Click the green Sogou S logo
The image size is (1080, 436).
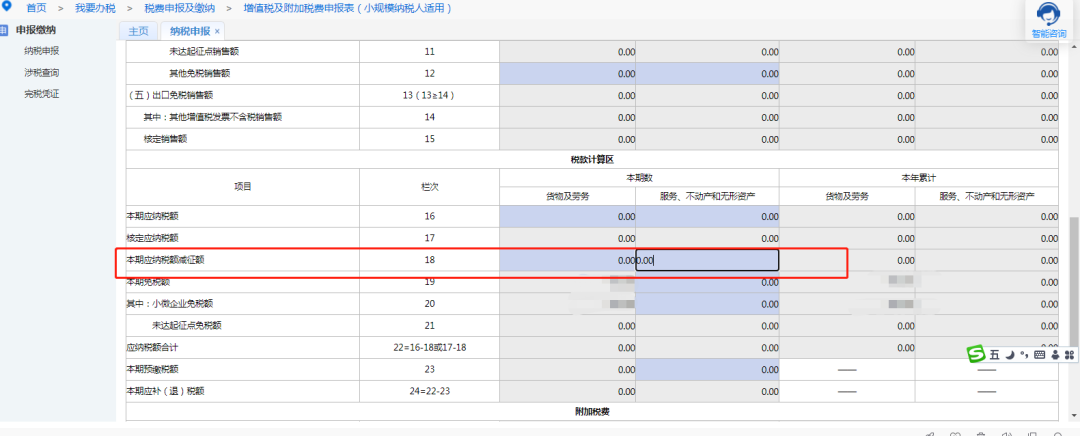pos(975,354)
